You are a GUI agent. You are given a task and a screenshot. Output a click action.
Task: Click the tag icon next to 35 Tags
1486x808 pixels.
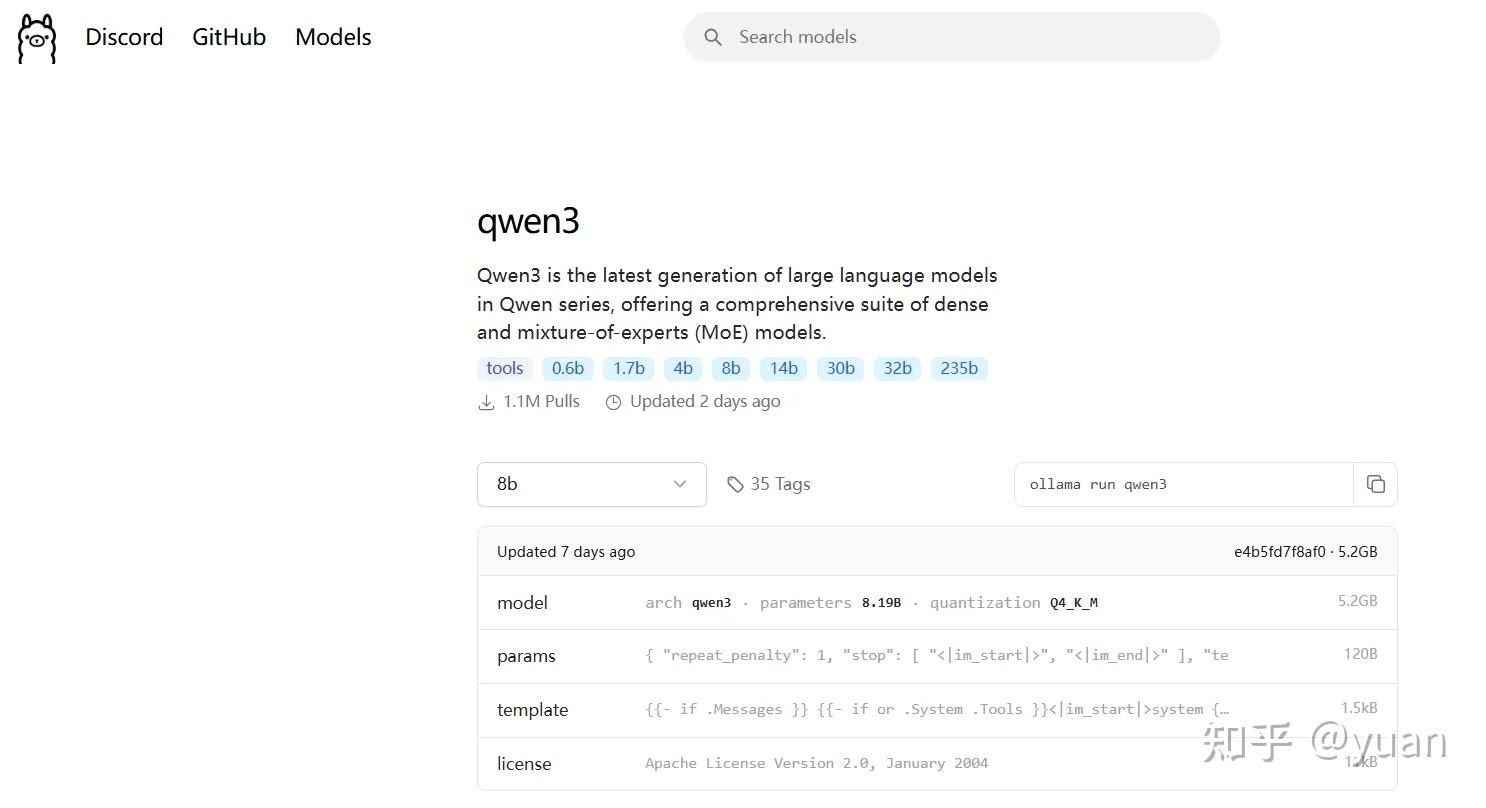[736, 484]
